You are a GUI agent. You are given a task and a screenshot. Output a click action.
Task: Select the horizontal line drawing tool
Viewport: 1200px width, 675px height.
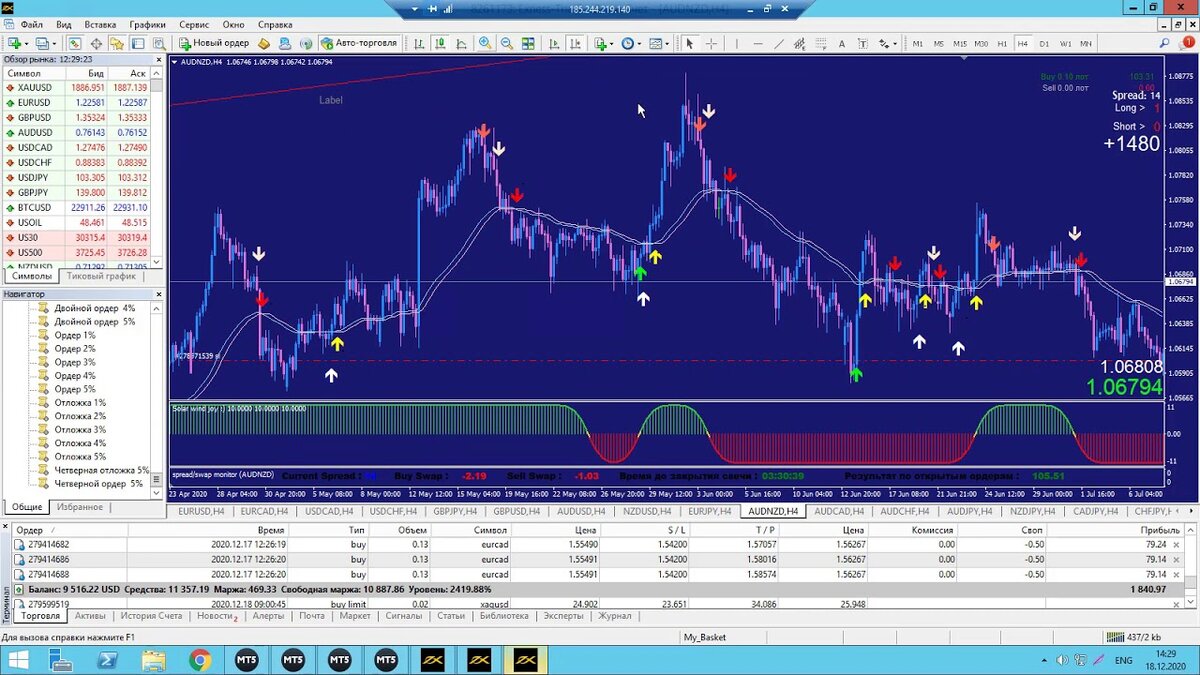pos(758,43)
